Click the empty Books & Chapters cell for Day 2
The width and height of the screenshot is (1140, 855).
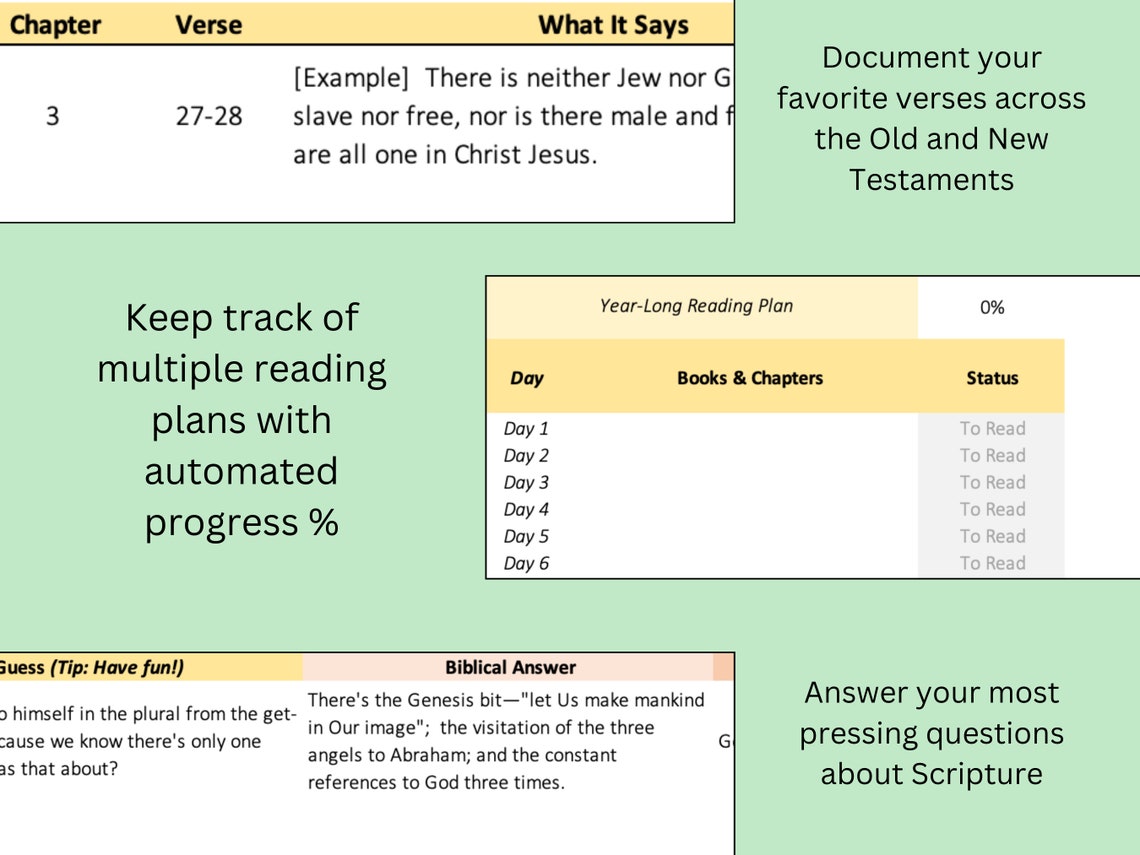(751, 455)
